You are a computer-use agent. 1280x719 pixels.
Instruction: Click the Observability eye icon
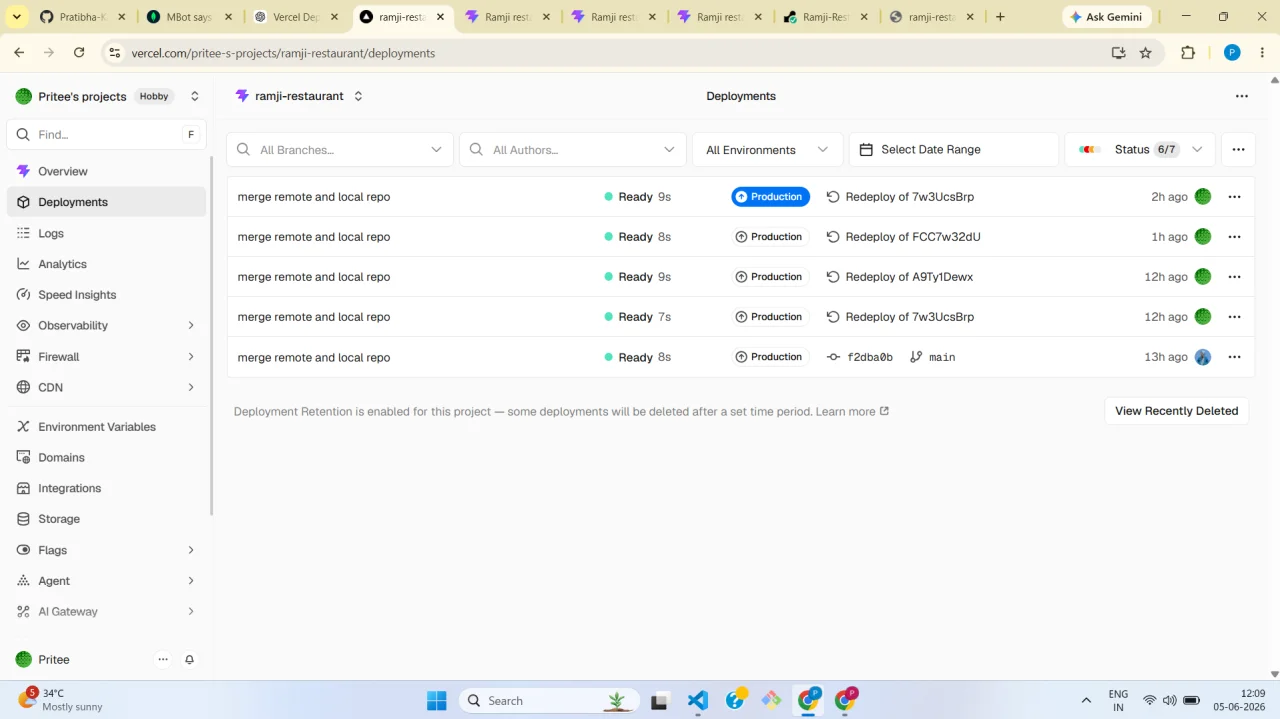[x=24, y=326]
